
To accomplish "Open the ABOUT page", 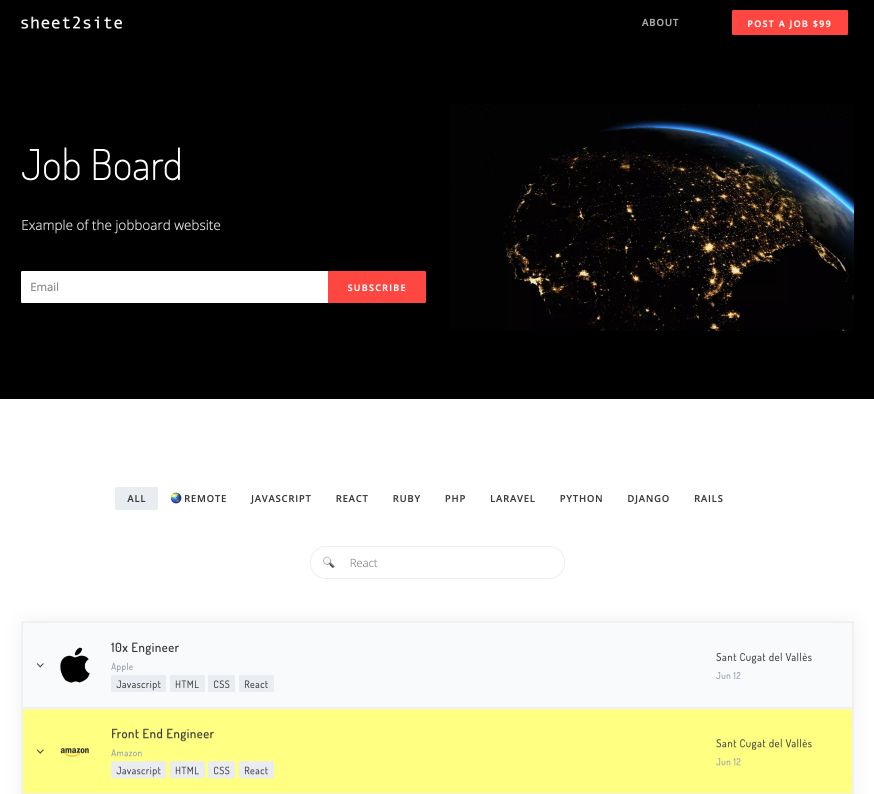I will (660, 23).
